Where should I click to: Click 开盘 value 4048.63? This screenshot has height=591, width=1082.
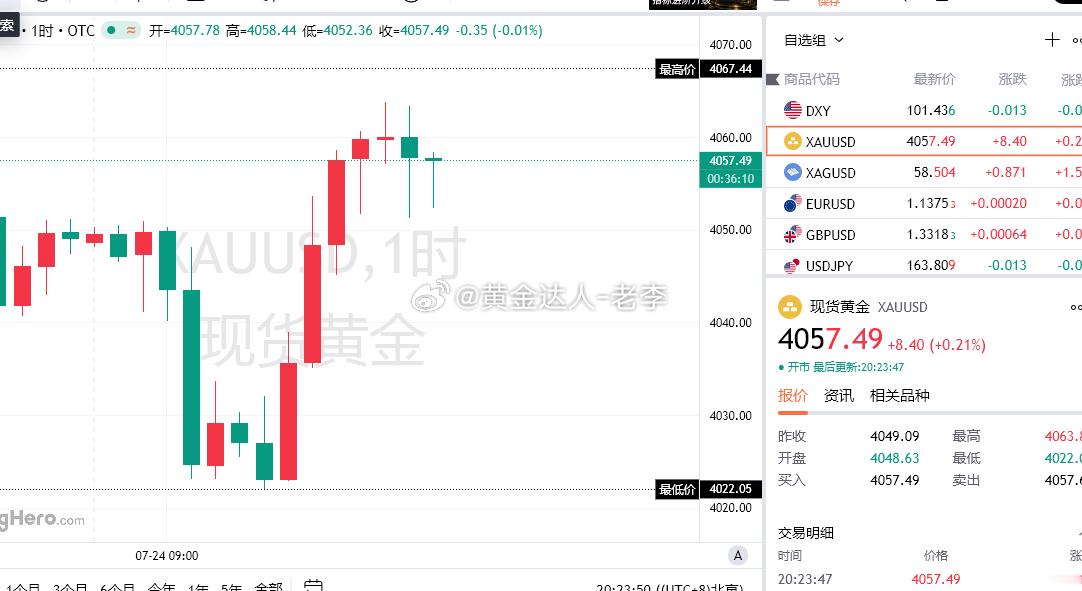[x=894, y=458]
